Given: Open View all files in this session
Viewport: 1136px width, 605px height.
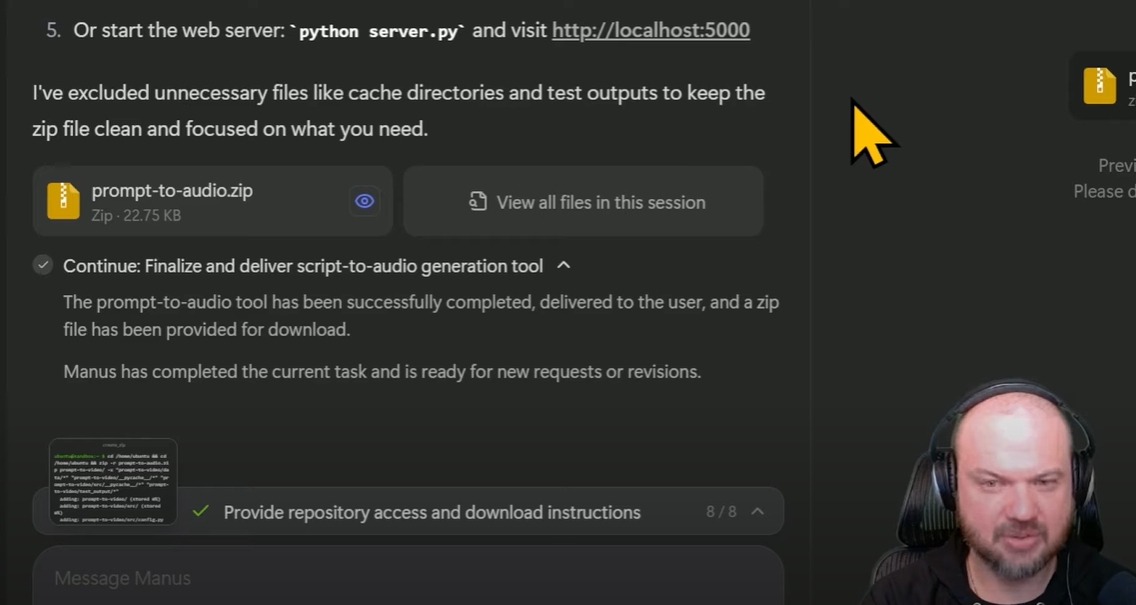Looking at the screenshot, I should point(583,201).
